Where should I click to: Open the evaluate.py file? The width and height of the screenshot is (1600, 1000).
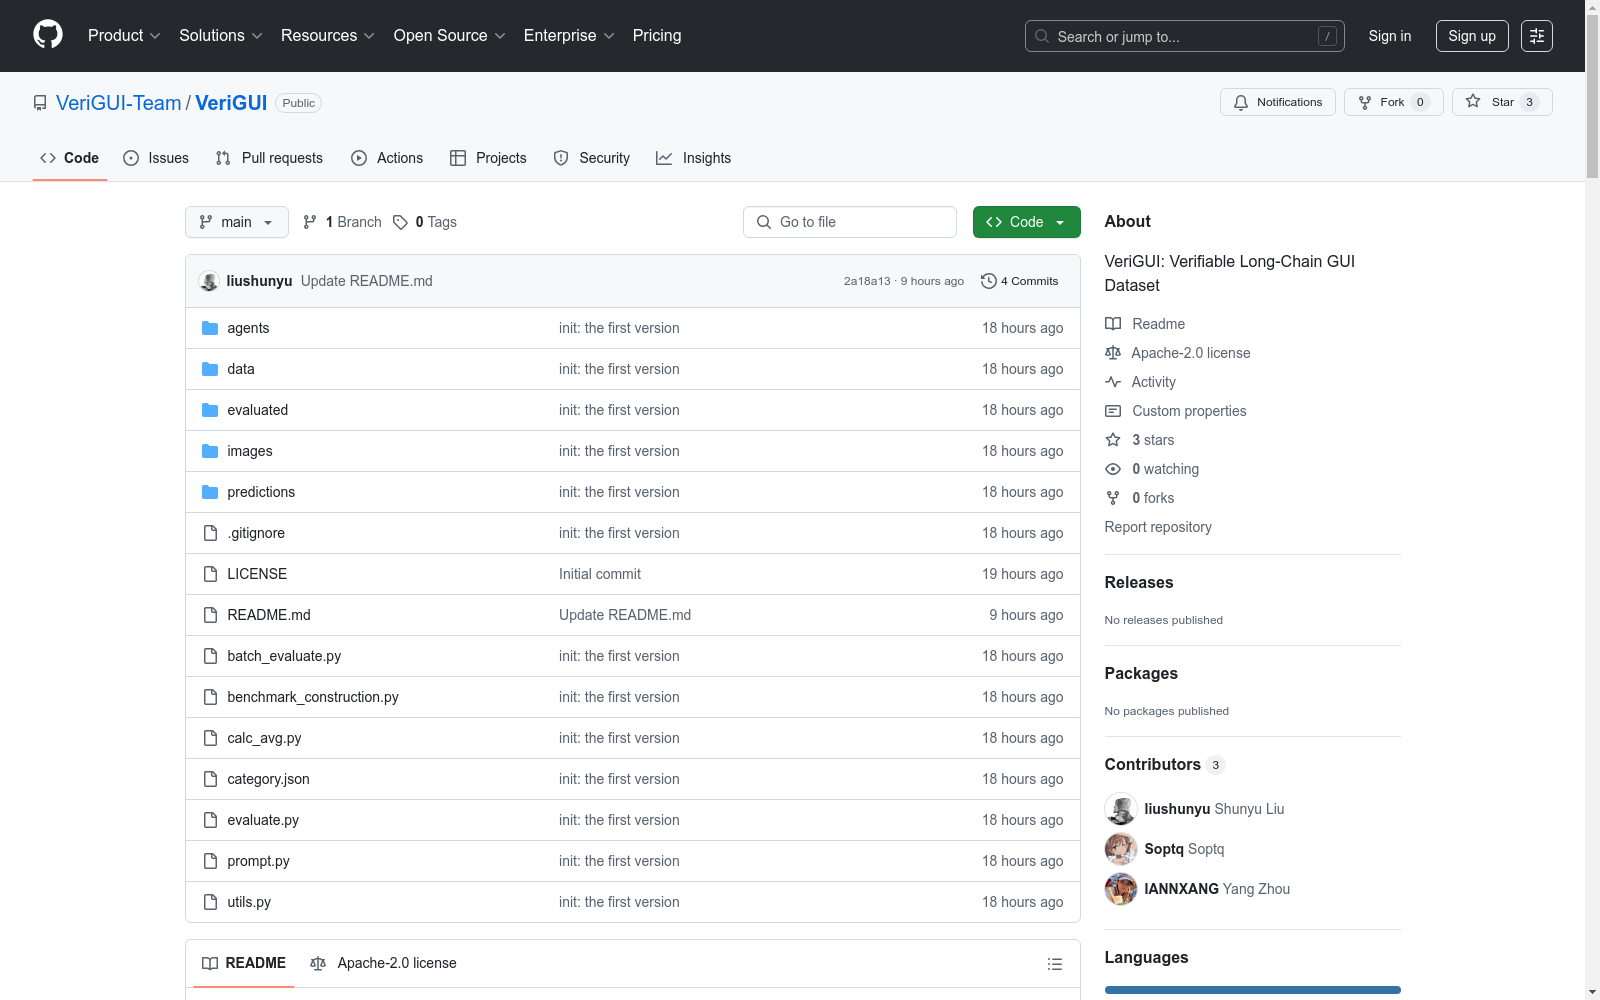[x=263, y=820]
